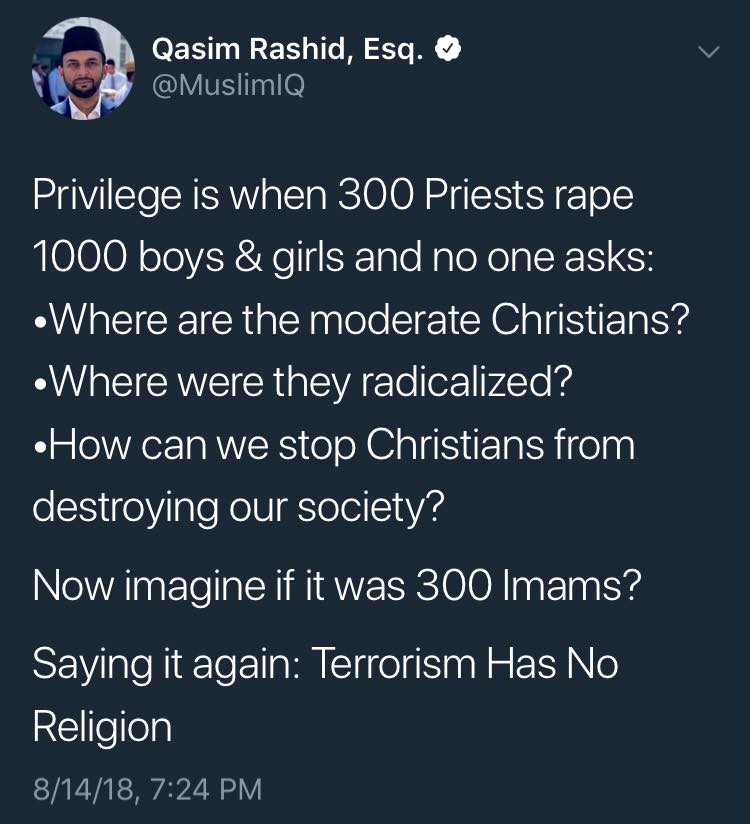Click the line starting "Saying it again:"
This screenshot has height=824, width=750.
(326, 664)
